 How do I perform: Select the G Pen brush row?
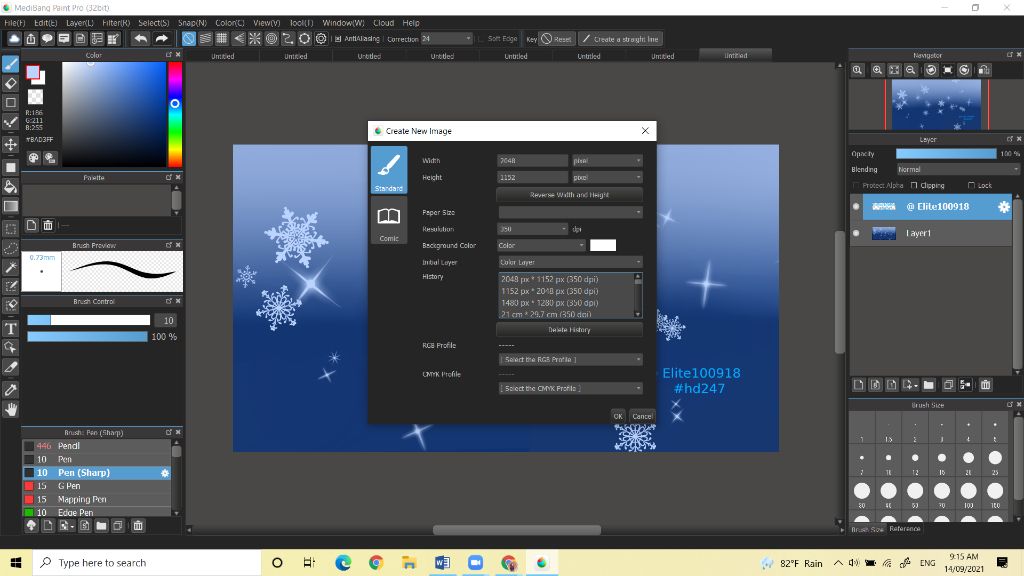coord(97,487)
